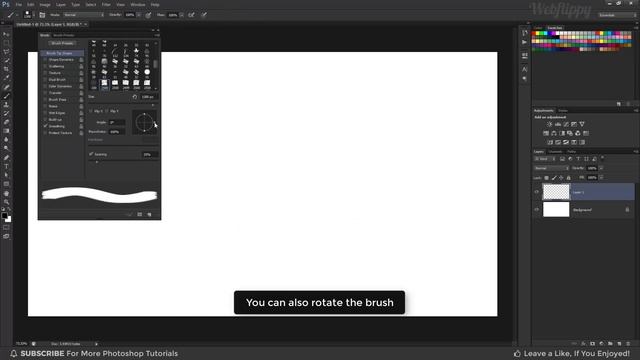Lock all on the layer with padlock icon

click(569, 178)
